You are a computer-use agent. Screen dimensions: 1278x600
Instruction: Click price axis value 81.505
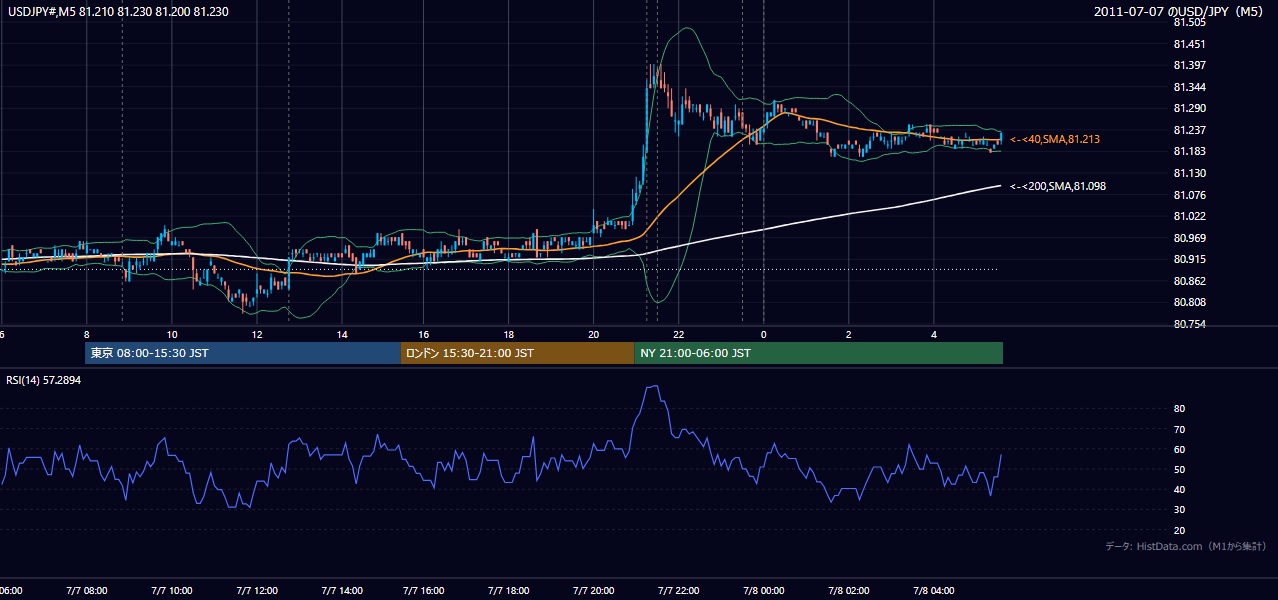(x=1188, y=22)
